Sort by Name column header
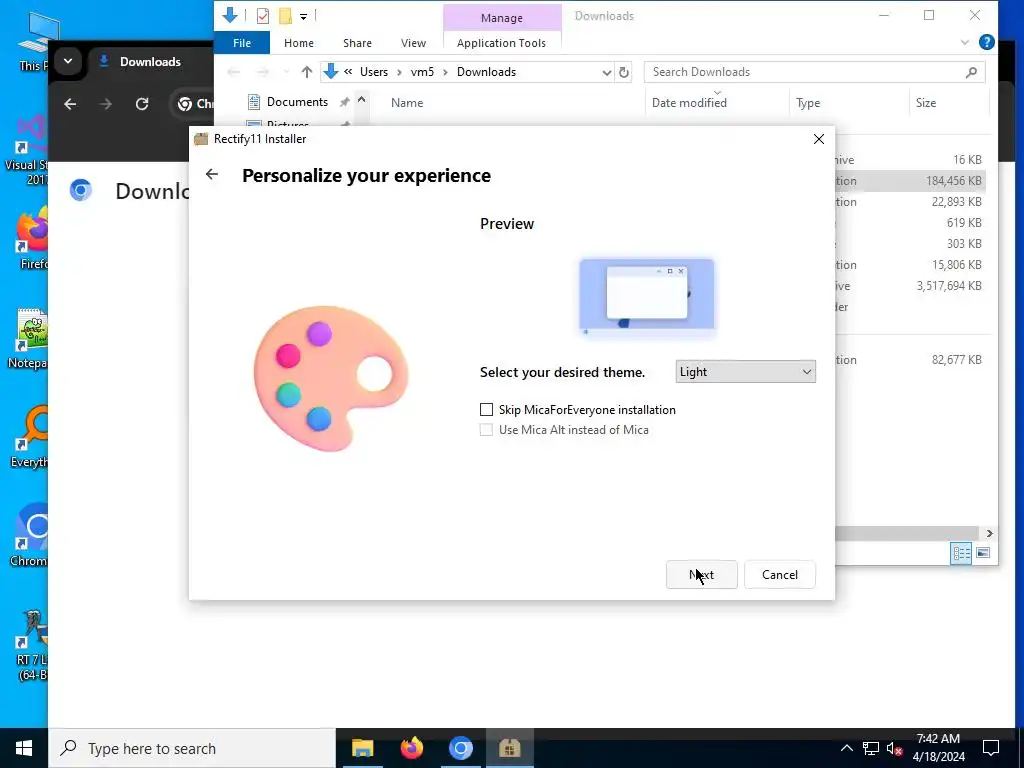This screenshot has width=1024, height=768. pos(407,103)
